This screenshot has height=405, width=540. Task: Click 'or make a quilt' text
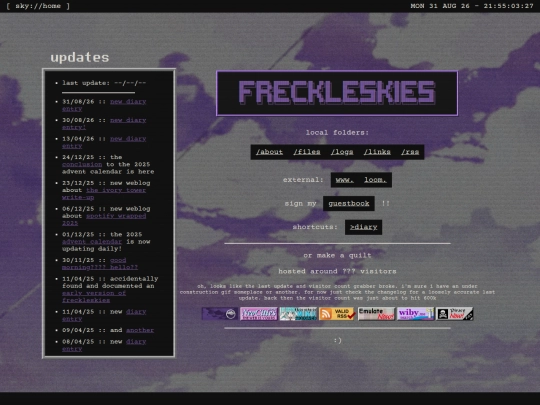[x=337, y=256]
